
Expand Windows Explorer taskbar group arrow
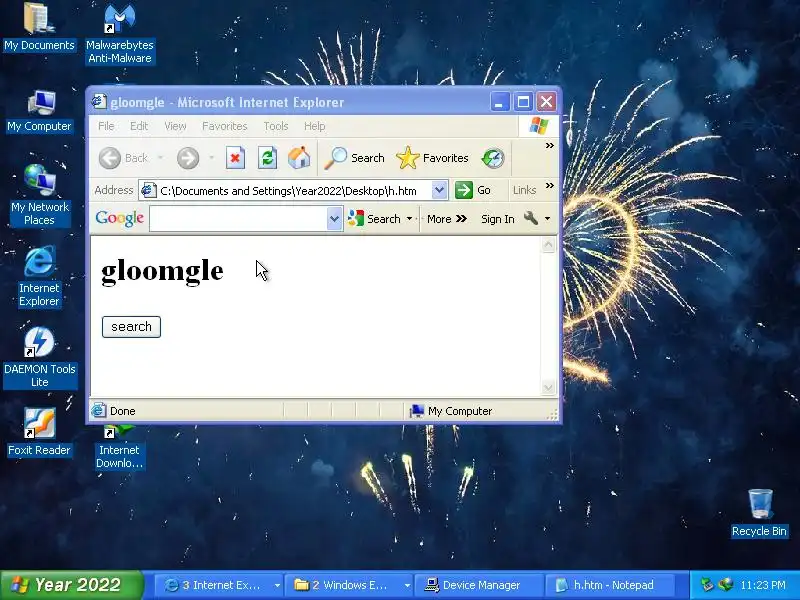[x=407, y=585]
